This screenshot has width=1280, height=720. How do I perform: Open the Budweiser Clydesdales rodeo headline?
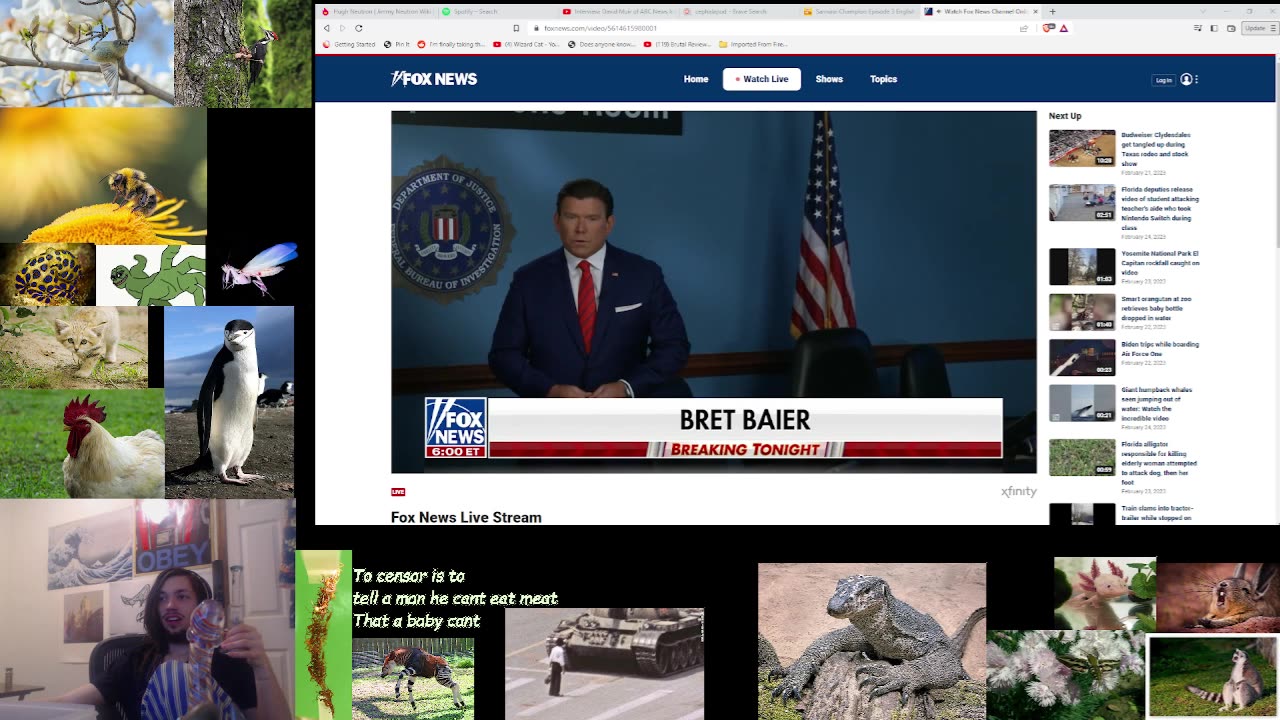pos(1157,149)
